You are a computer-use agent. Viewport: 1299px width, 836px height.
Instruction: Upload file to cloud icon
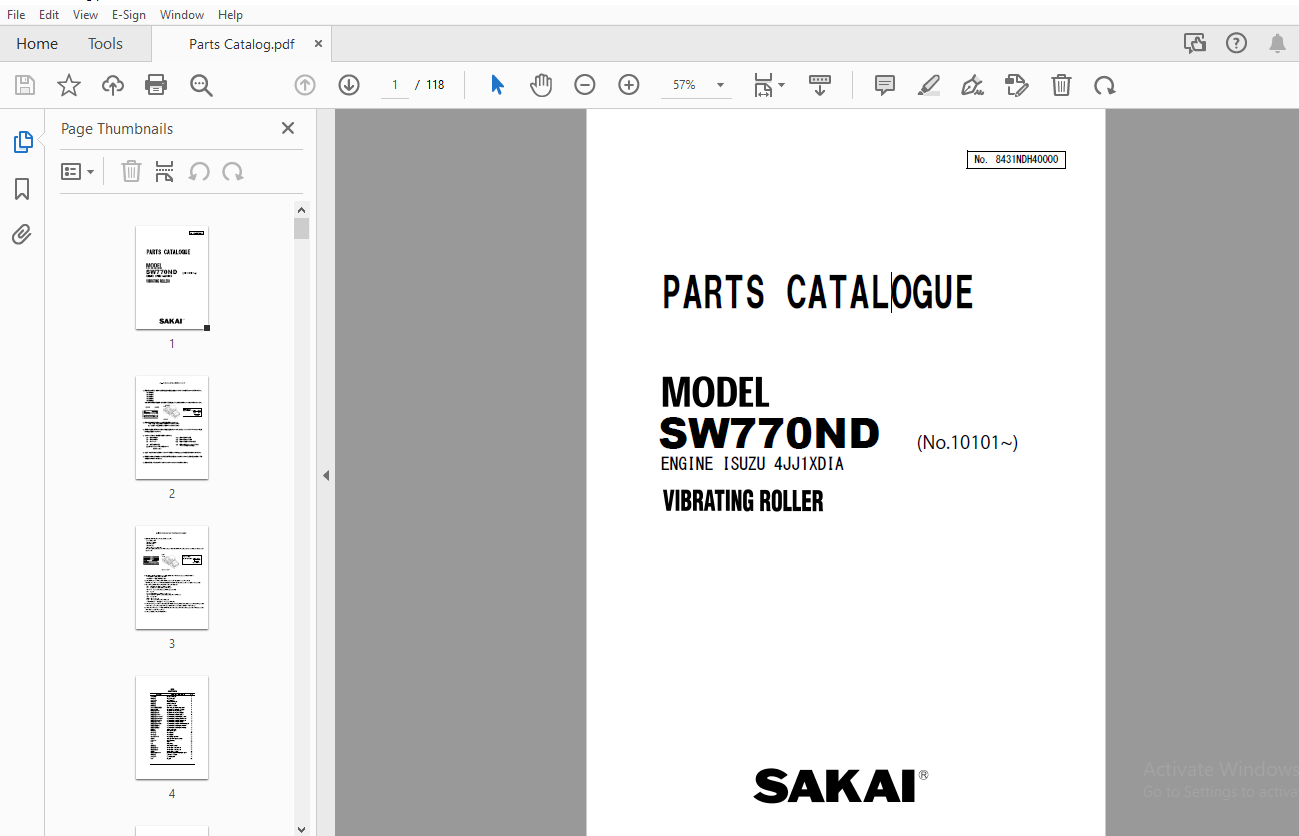point(113,85)
